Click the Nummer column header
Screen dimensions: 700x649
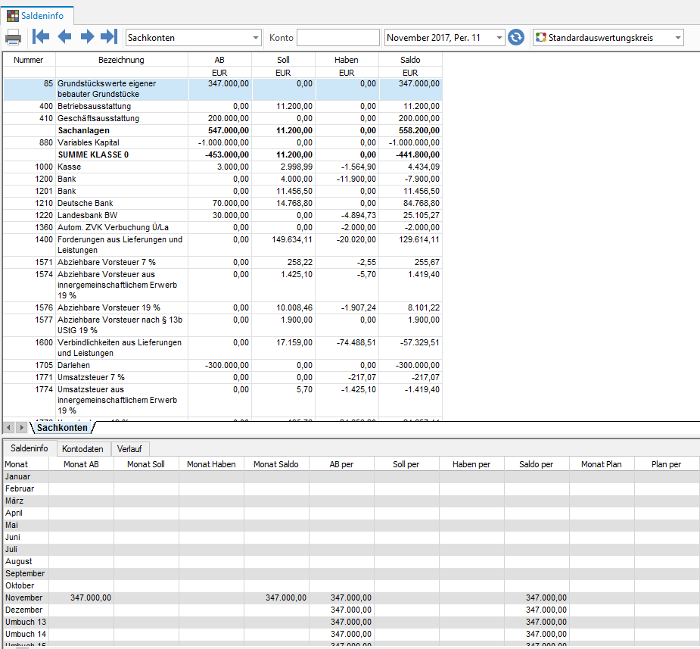[x=29, y=60]
